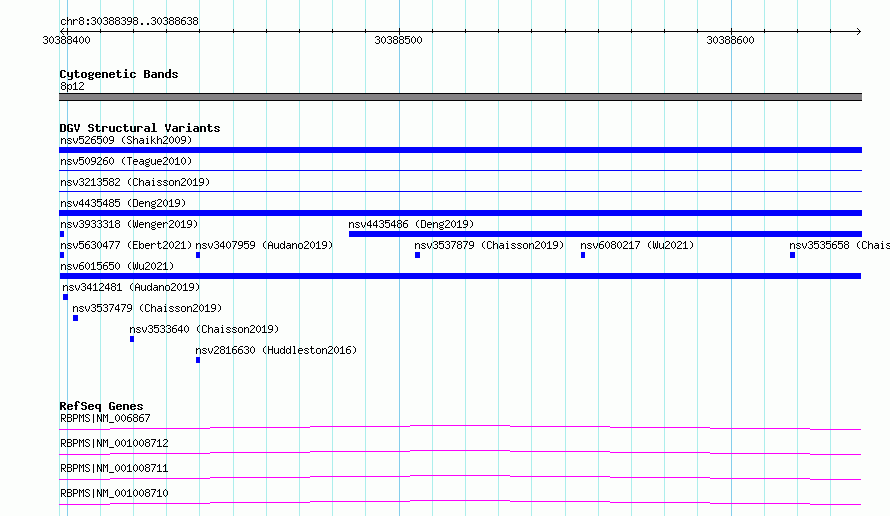Open the nsv3537479 (Chaisson2019) label
This screenshot has height=516, width=890.
point(147,308)
